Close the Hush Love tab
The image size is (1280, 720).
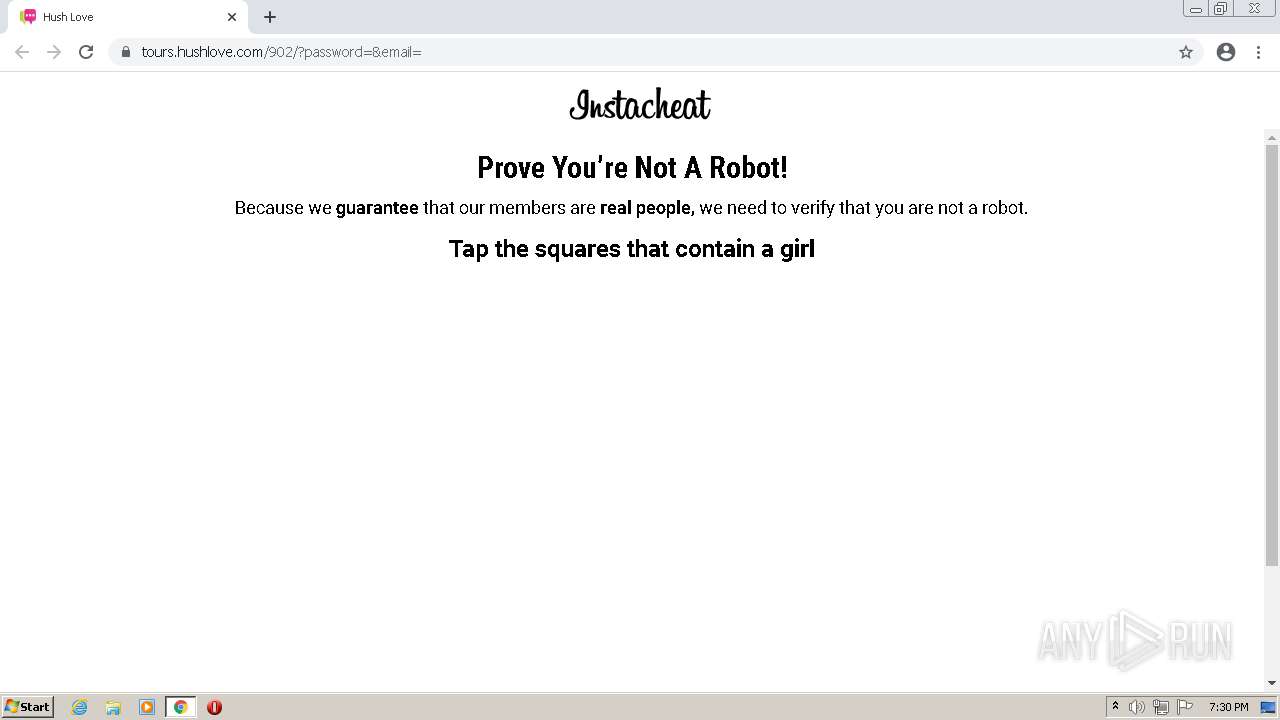[232, 17]
